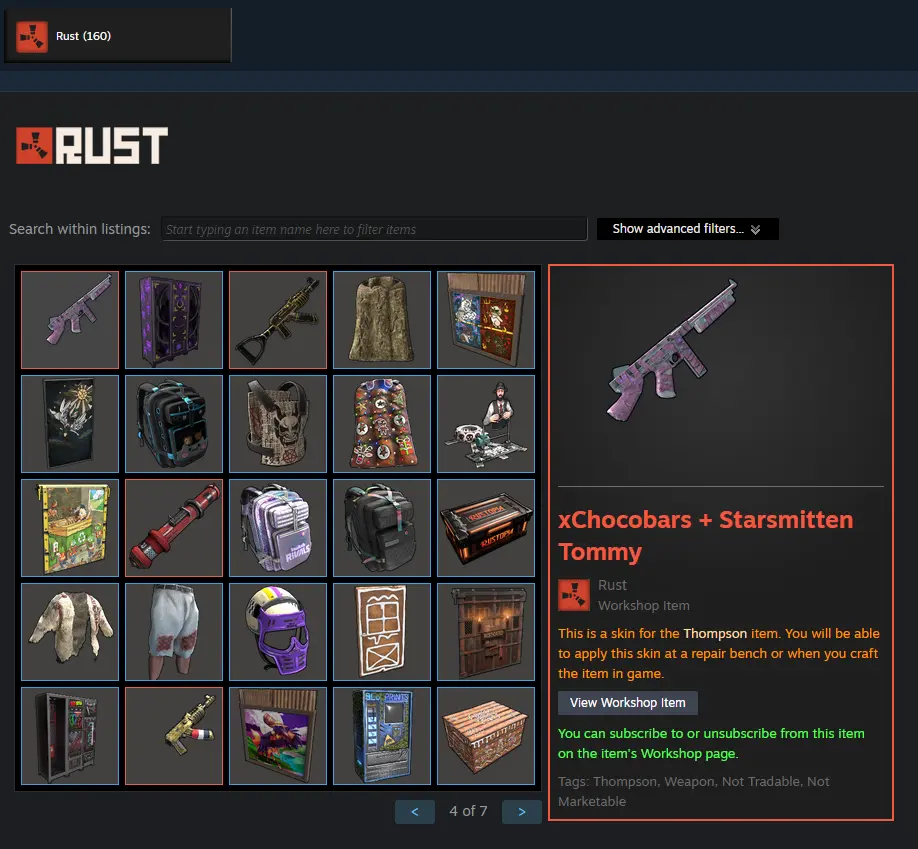Go to next inventory page
The width and height of the screenshot is (918, 849).
coord(522,812)
